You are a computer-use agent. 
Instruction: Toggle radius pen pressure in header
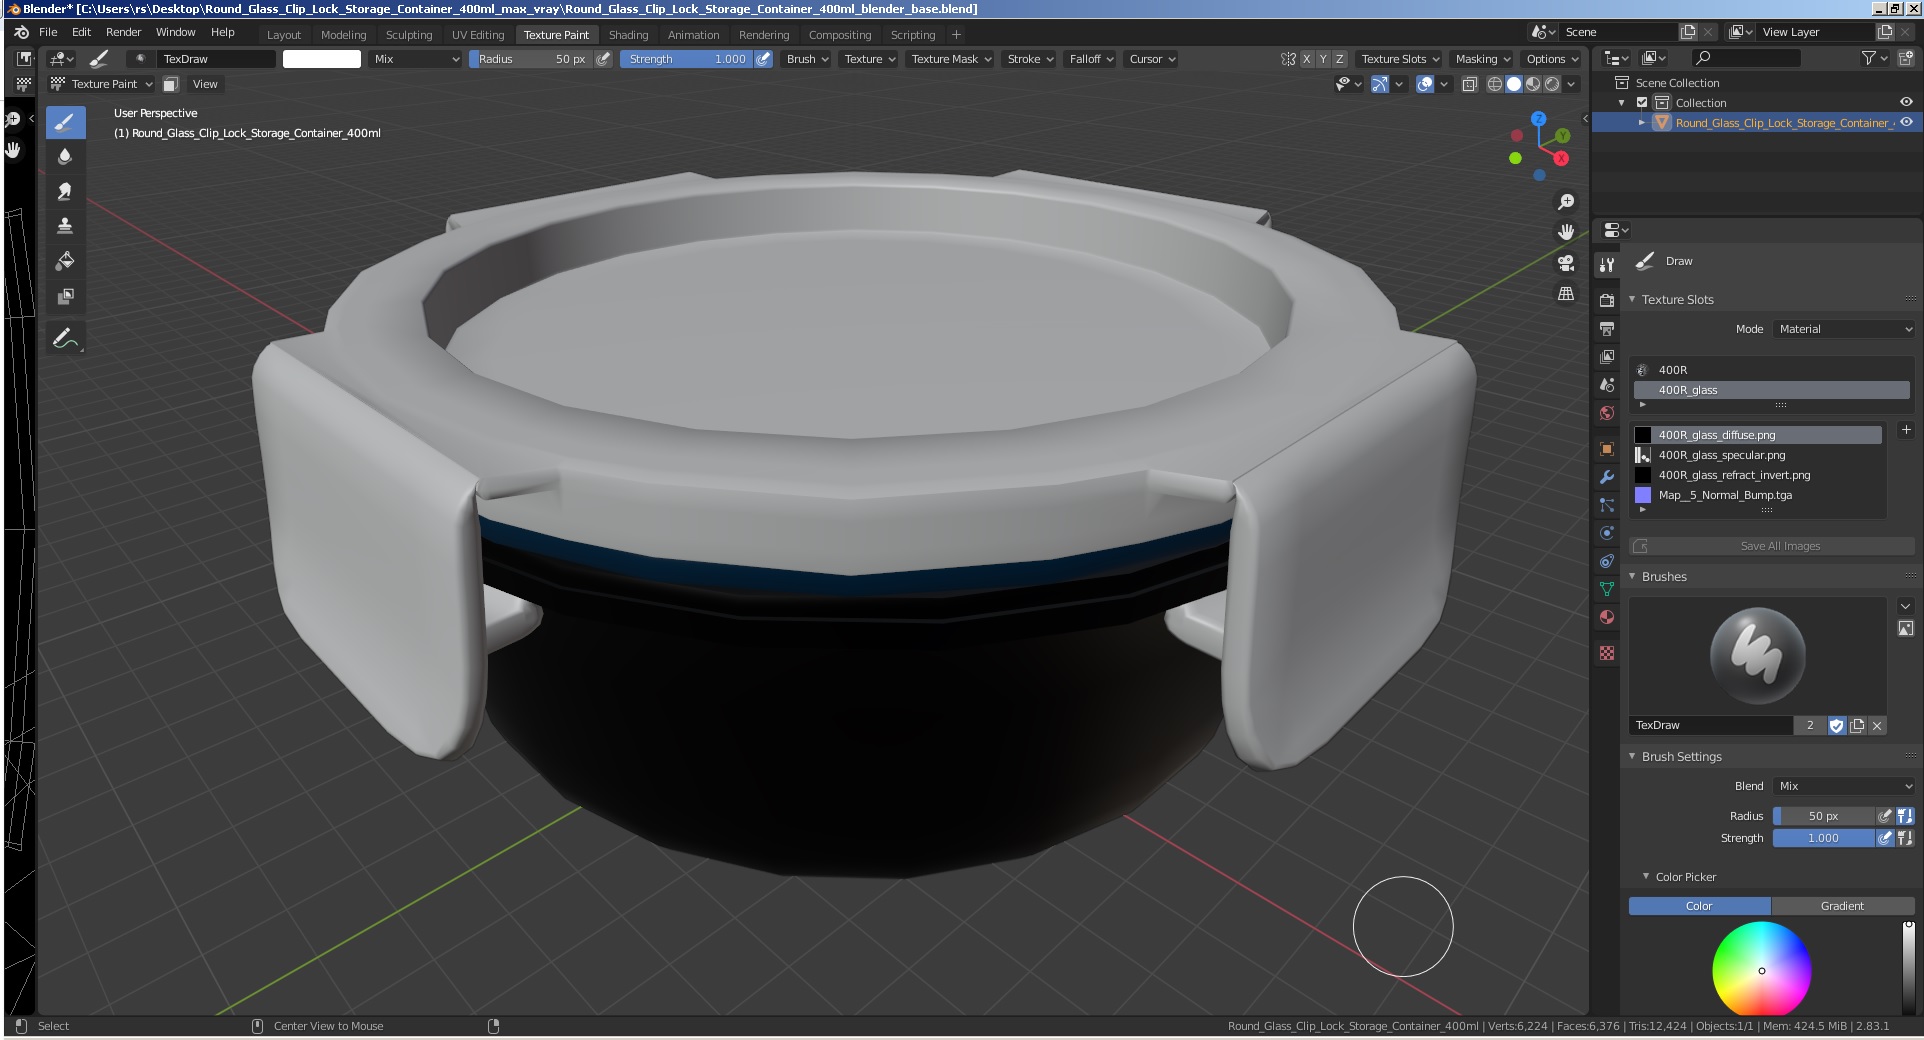point(603,59)
